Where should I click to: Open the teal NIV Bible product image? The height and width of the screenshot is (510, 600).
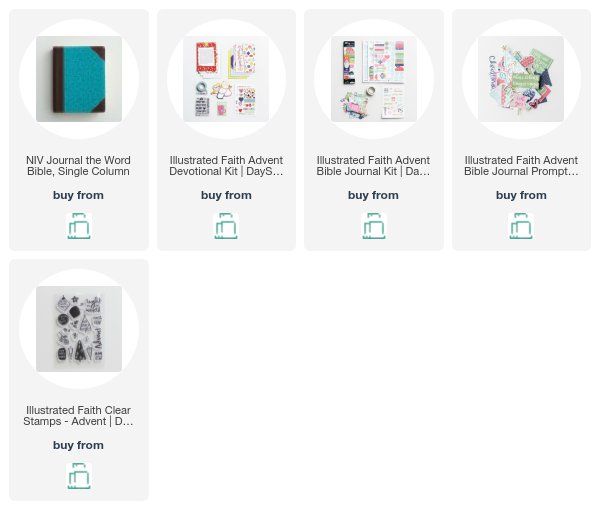pyautogui.click(x=79, y=79)
